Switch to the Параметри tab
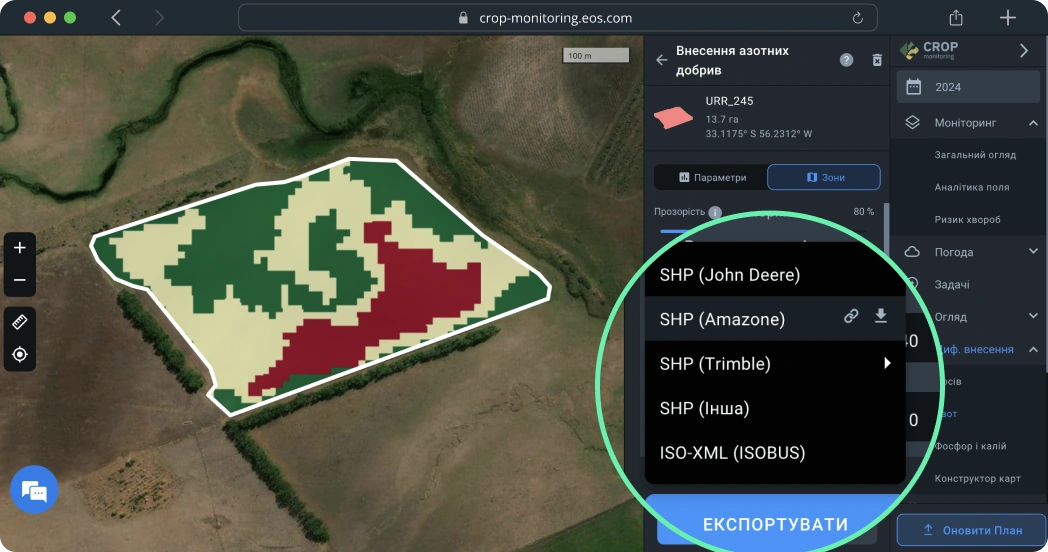Screen dimensions: 1048x552 pos(711,177)
